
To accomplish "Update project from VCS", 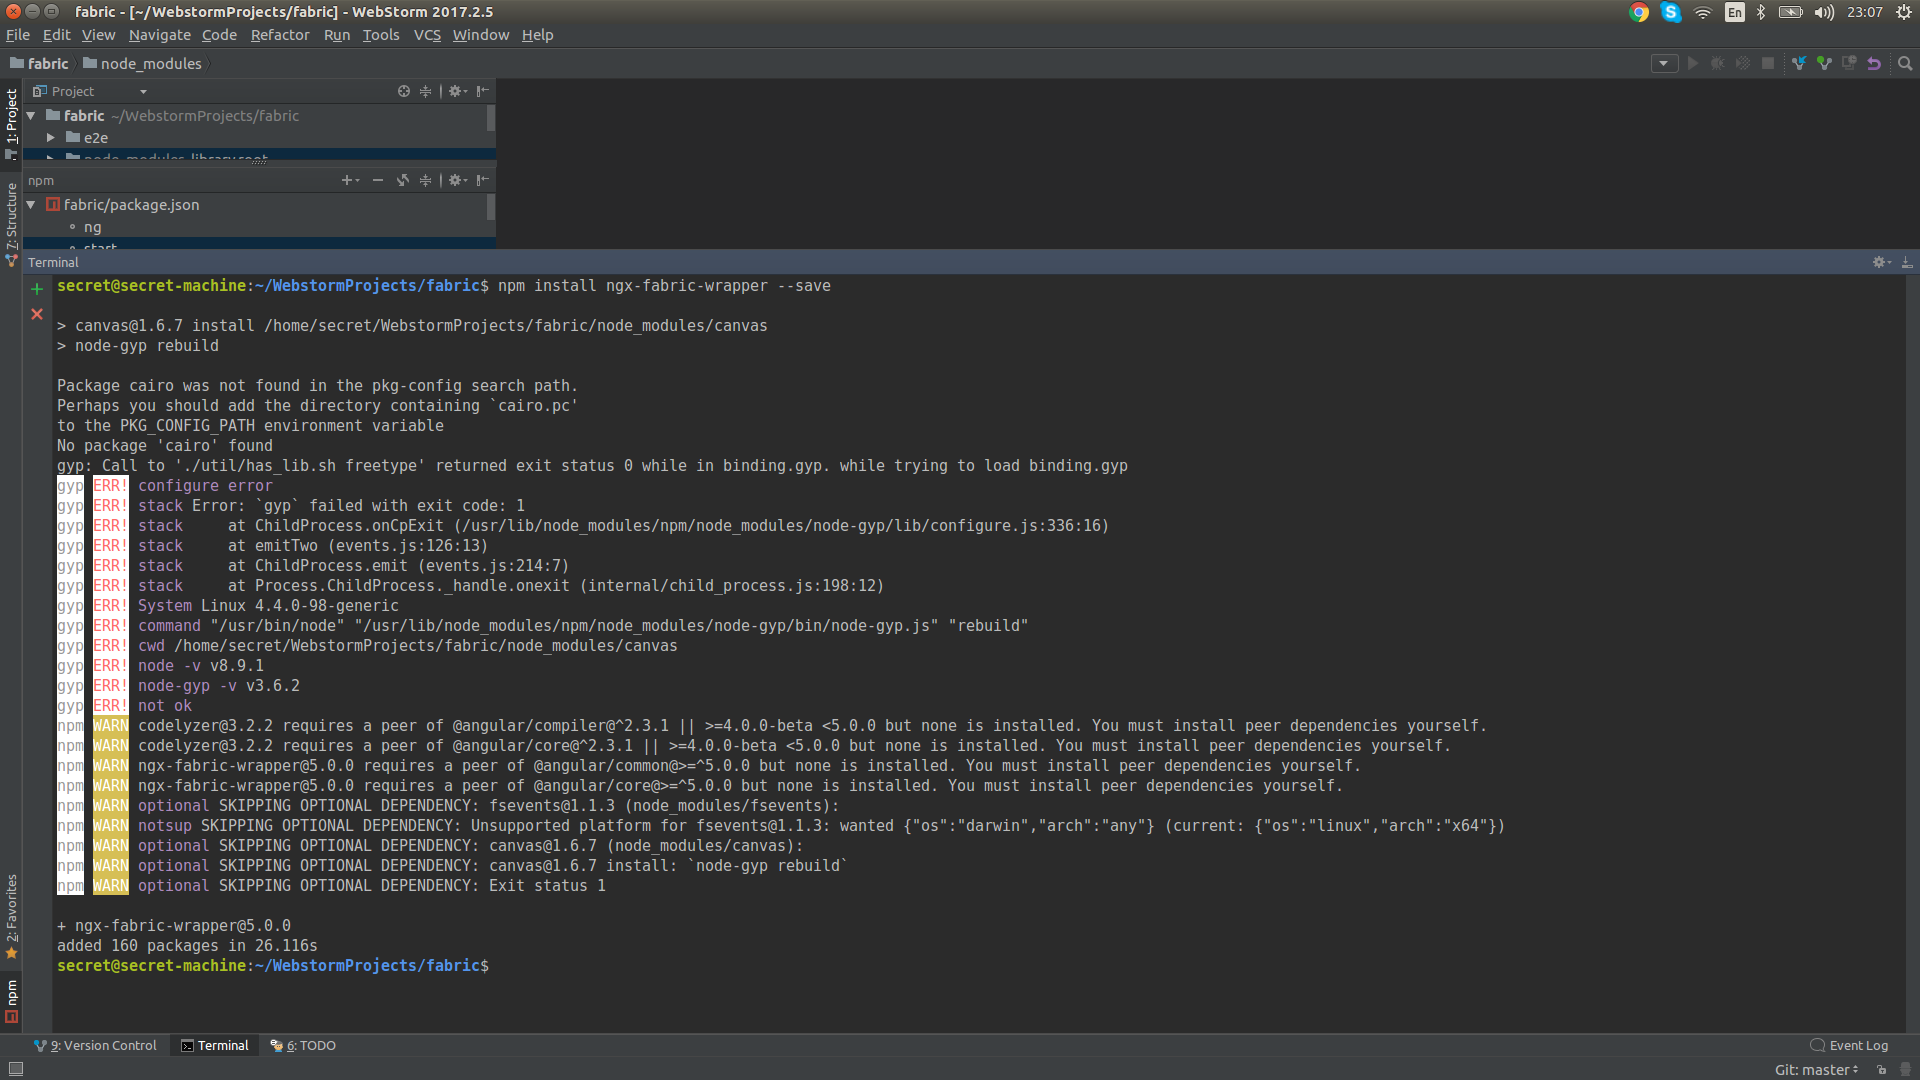I will point(1800,63).
